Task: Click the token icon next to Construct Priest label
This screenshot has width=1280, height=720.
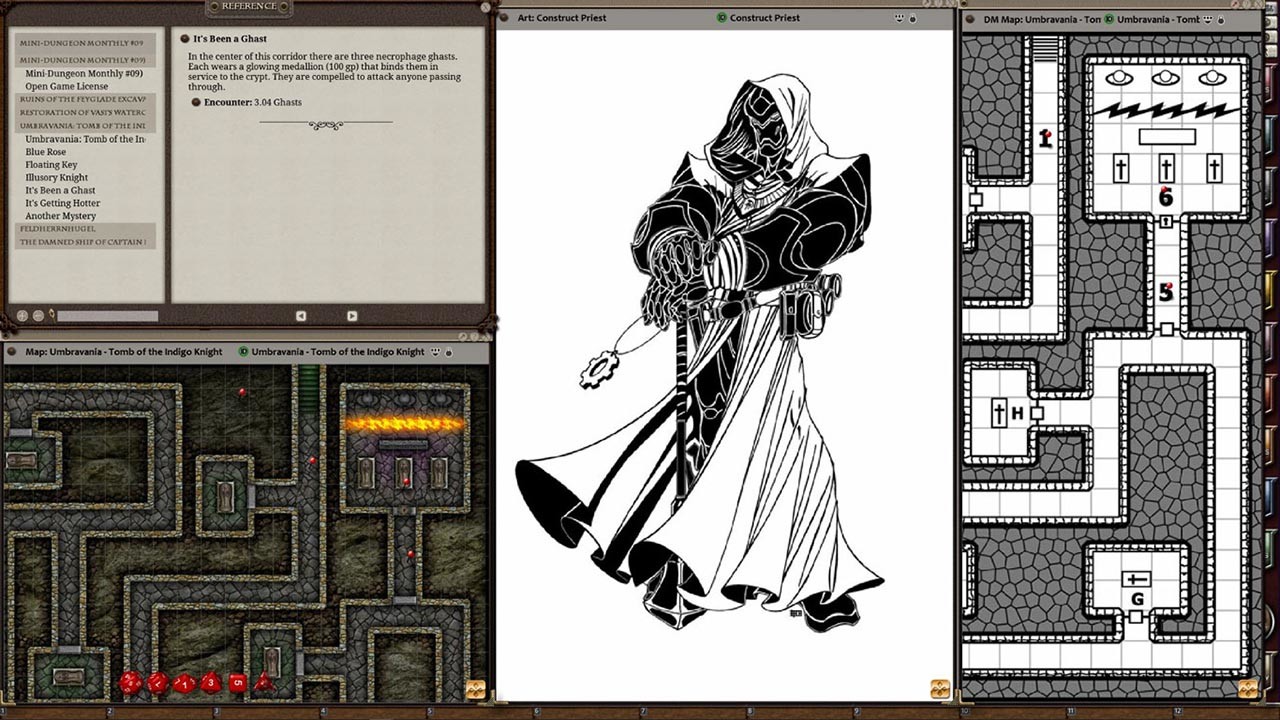Action: (x=722, y=17)
